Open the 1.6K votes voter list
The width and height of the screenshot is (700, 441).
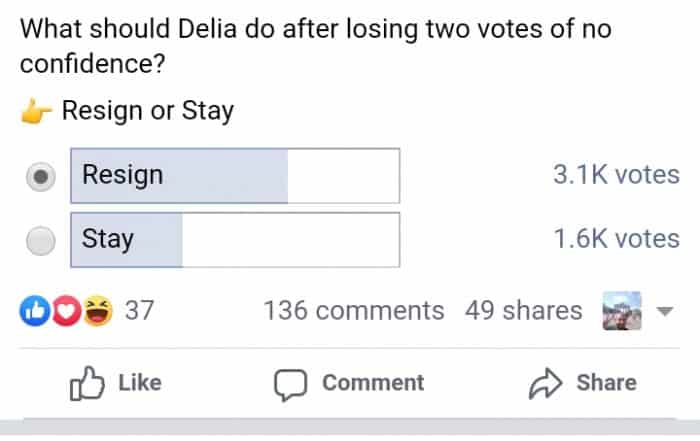[x=615, y=239]
